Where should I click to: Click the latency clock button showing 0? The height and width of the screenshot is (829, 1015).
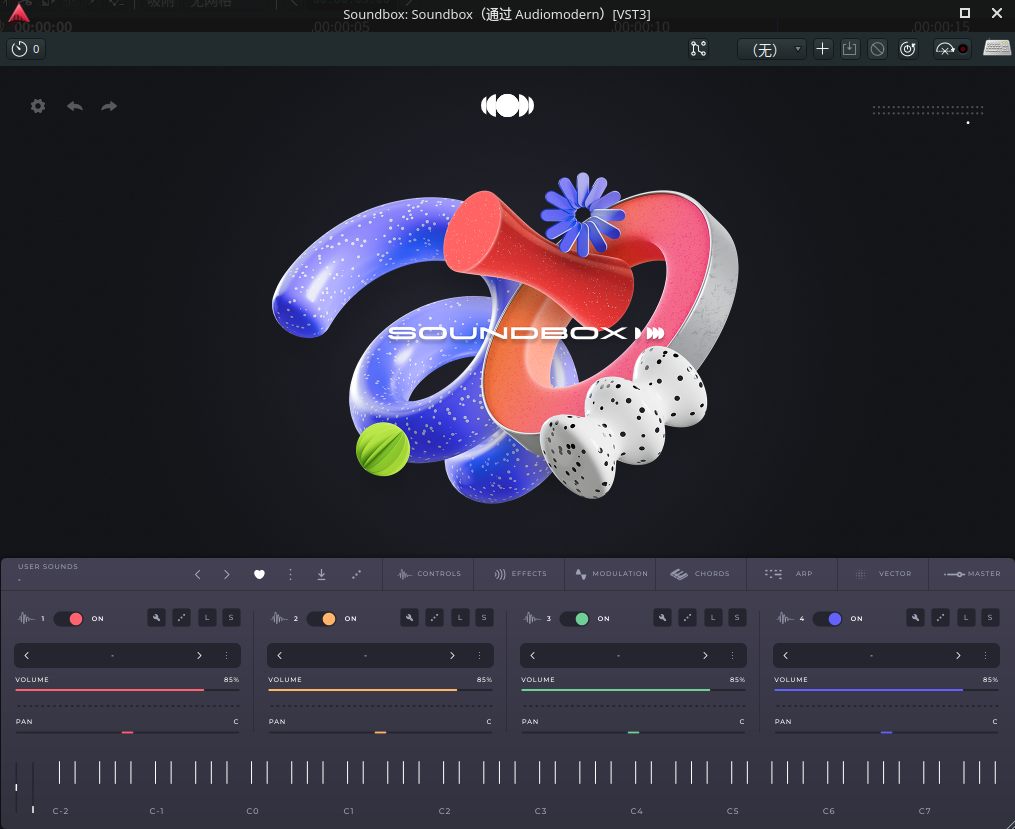26,49
